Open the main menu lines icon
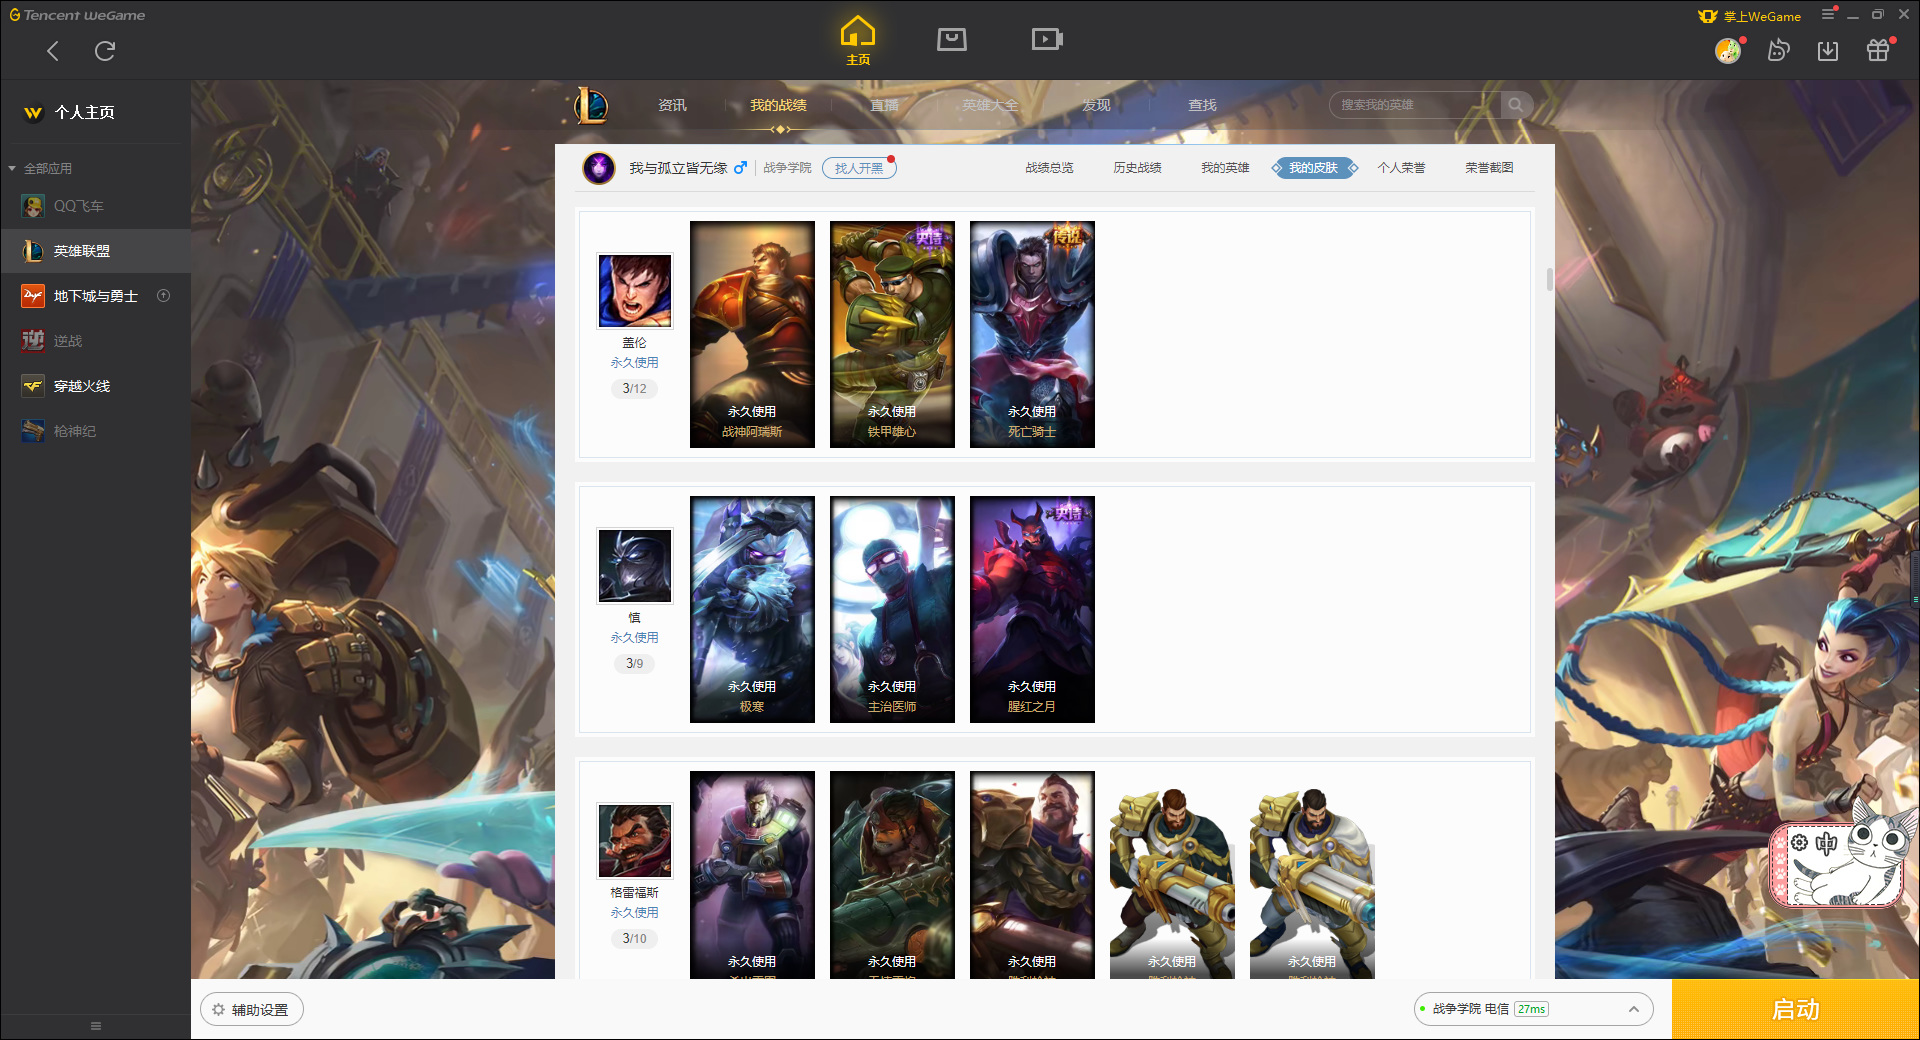The image size is (1920, 1040). (1828, 14)
